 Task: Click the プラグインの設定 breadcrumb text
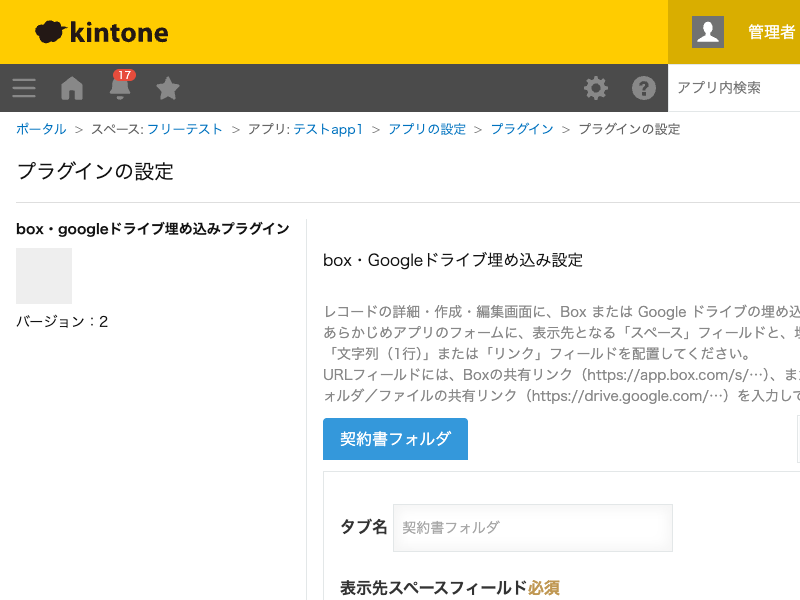pyautogui.click(x=629, y=129)
